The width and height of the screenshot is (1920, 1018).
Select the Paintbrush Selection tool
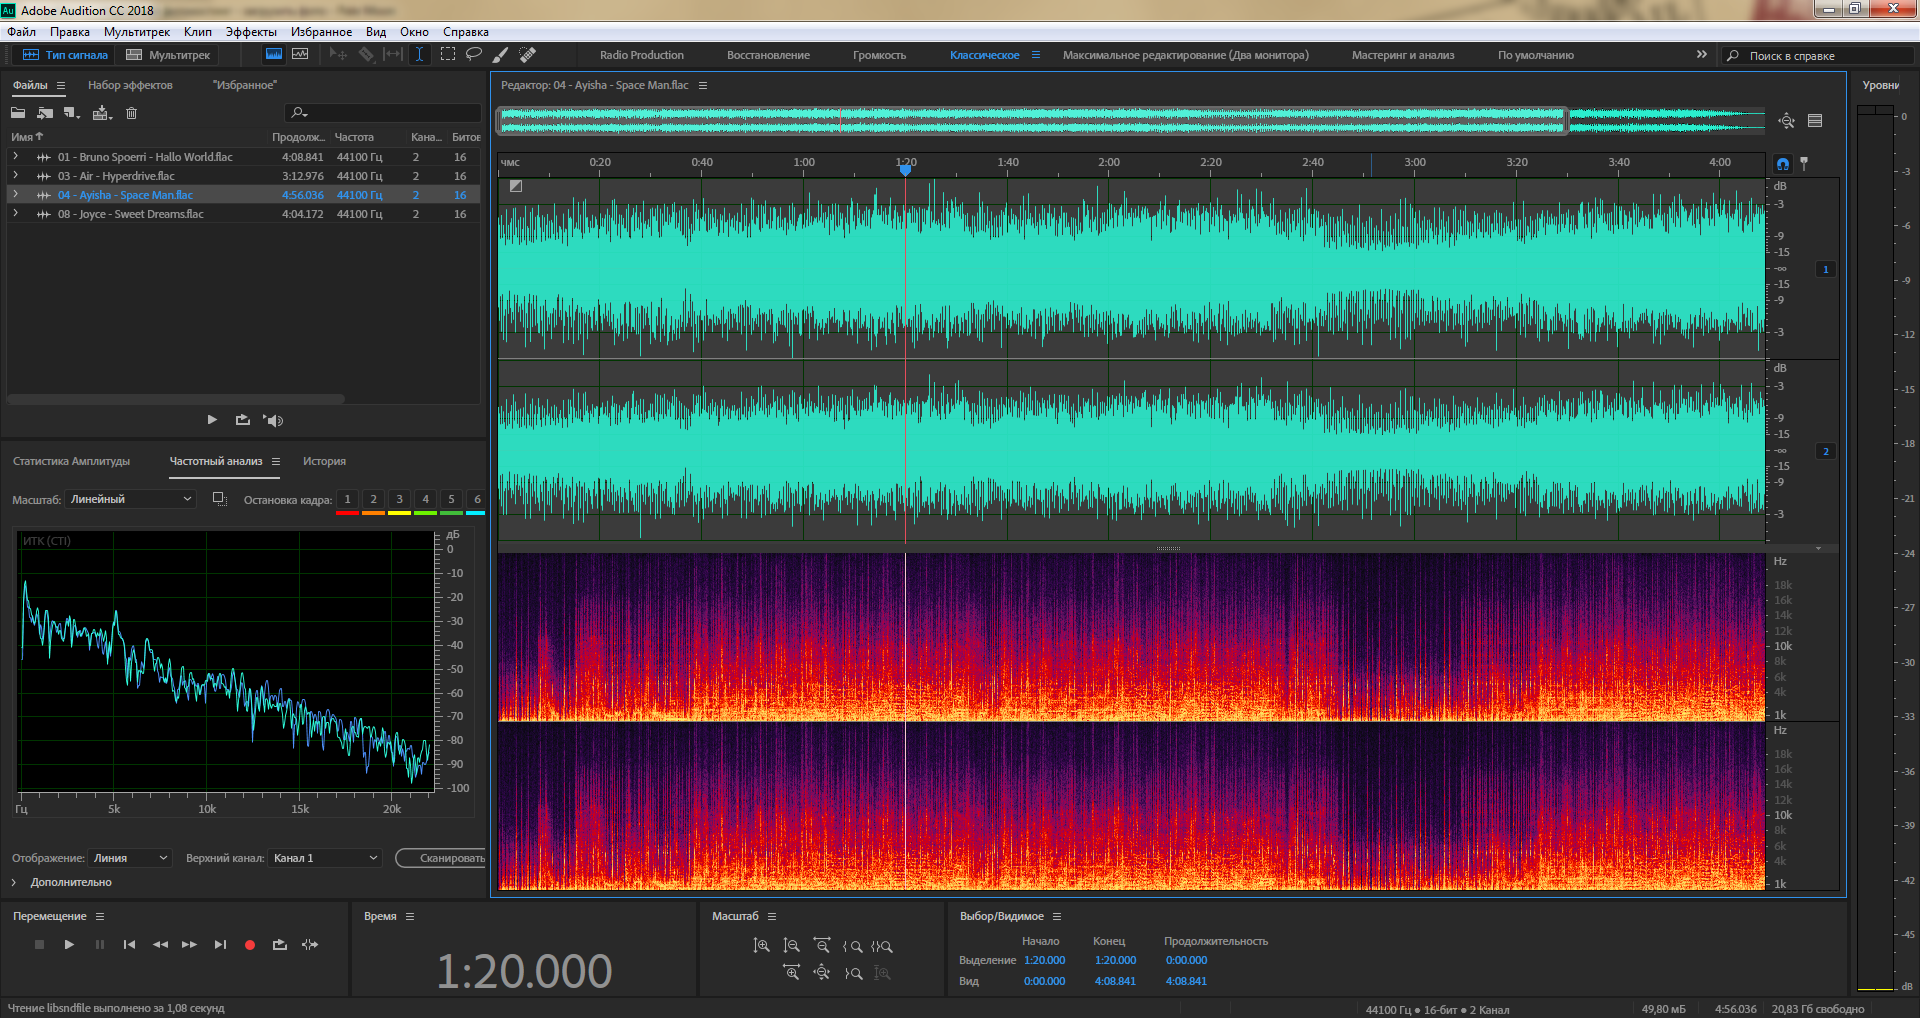[x=500, y=54]
